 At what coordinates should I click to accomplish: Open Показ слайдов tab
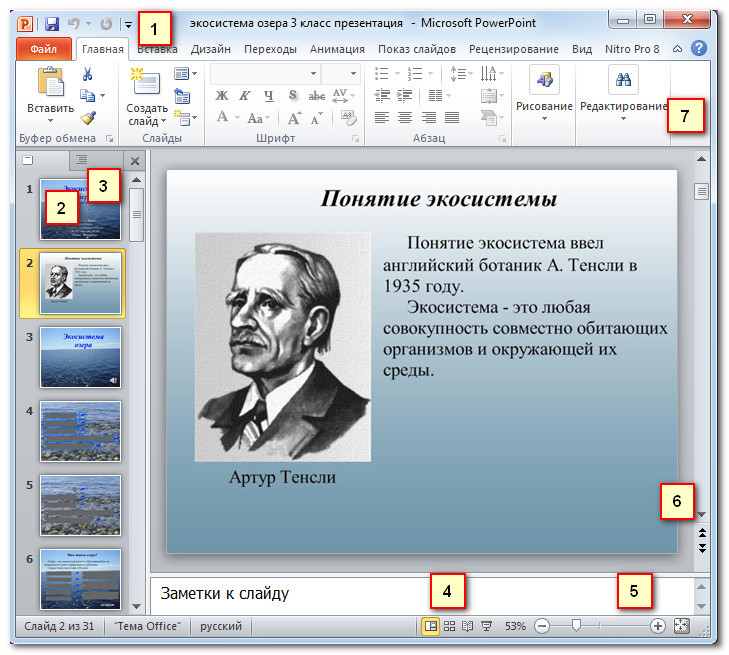[x=417, y=49]
